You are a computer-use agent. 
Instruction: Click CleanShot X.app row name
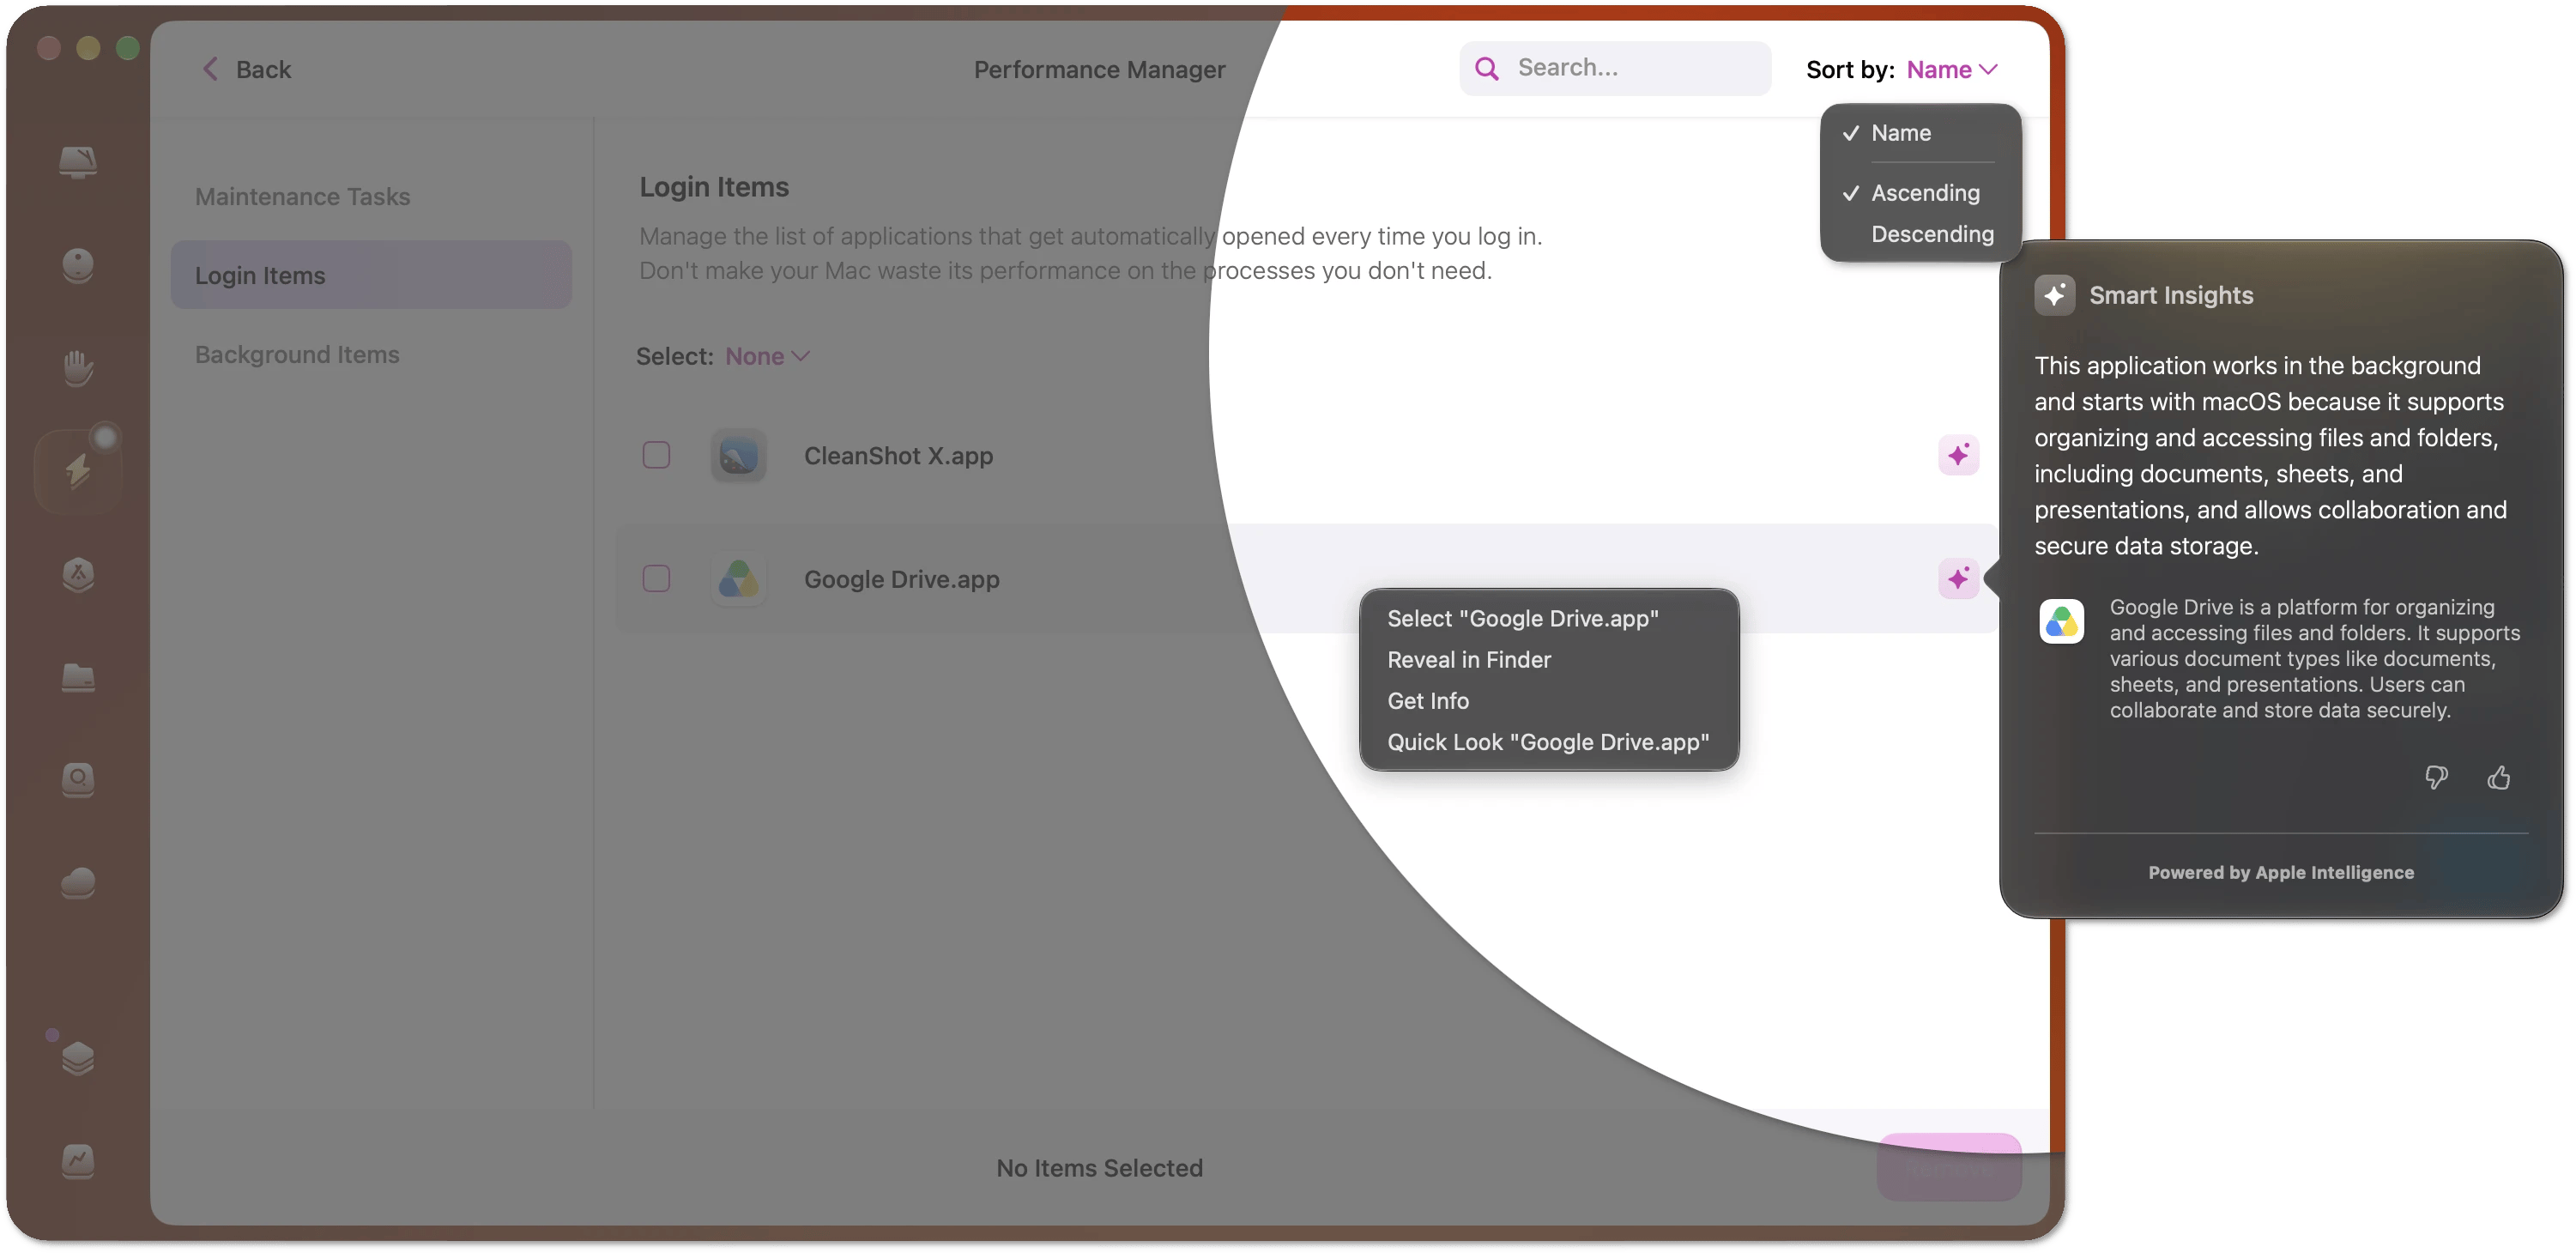(x=898, y=456)
